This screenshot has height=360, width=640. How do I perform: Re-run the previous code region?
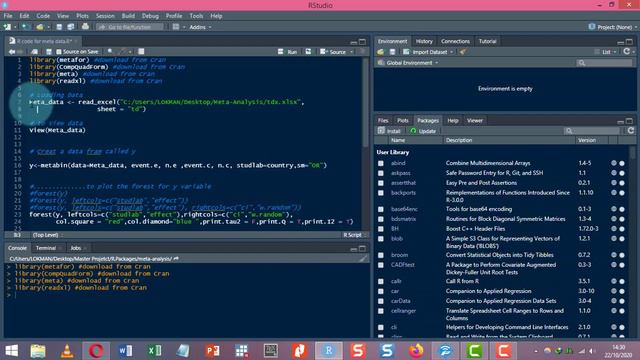(x=309, y=52)
